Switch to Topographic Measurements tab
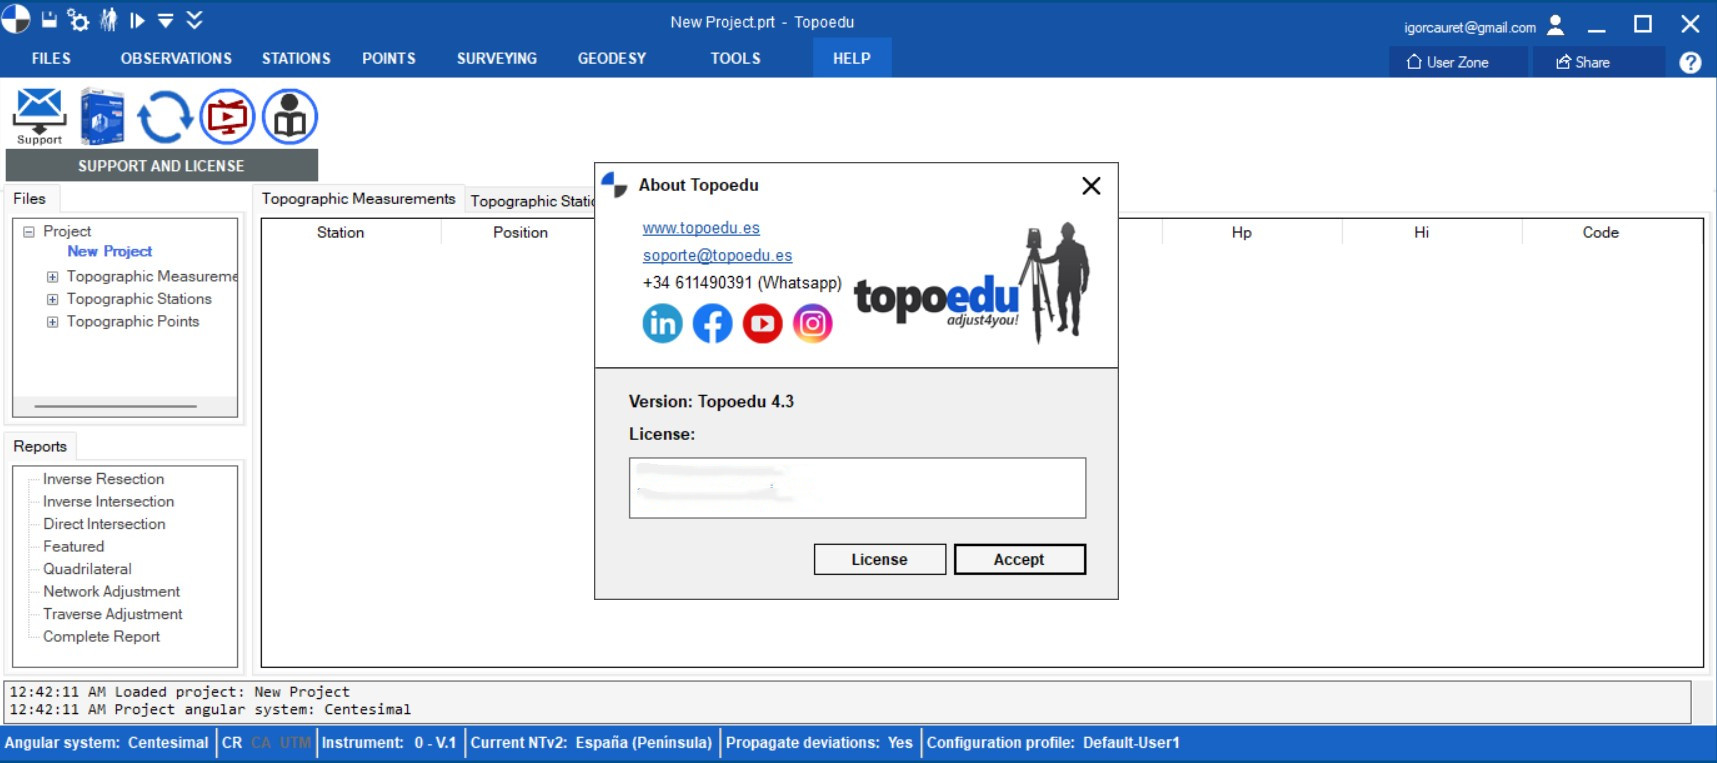The height and width of the screenshot is (763, 1717). [358, 199]
